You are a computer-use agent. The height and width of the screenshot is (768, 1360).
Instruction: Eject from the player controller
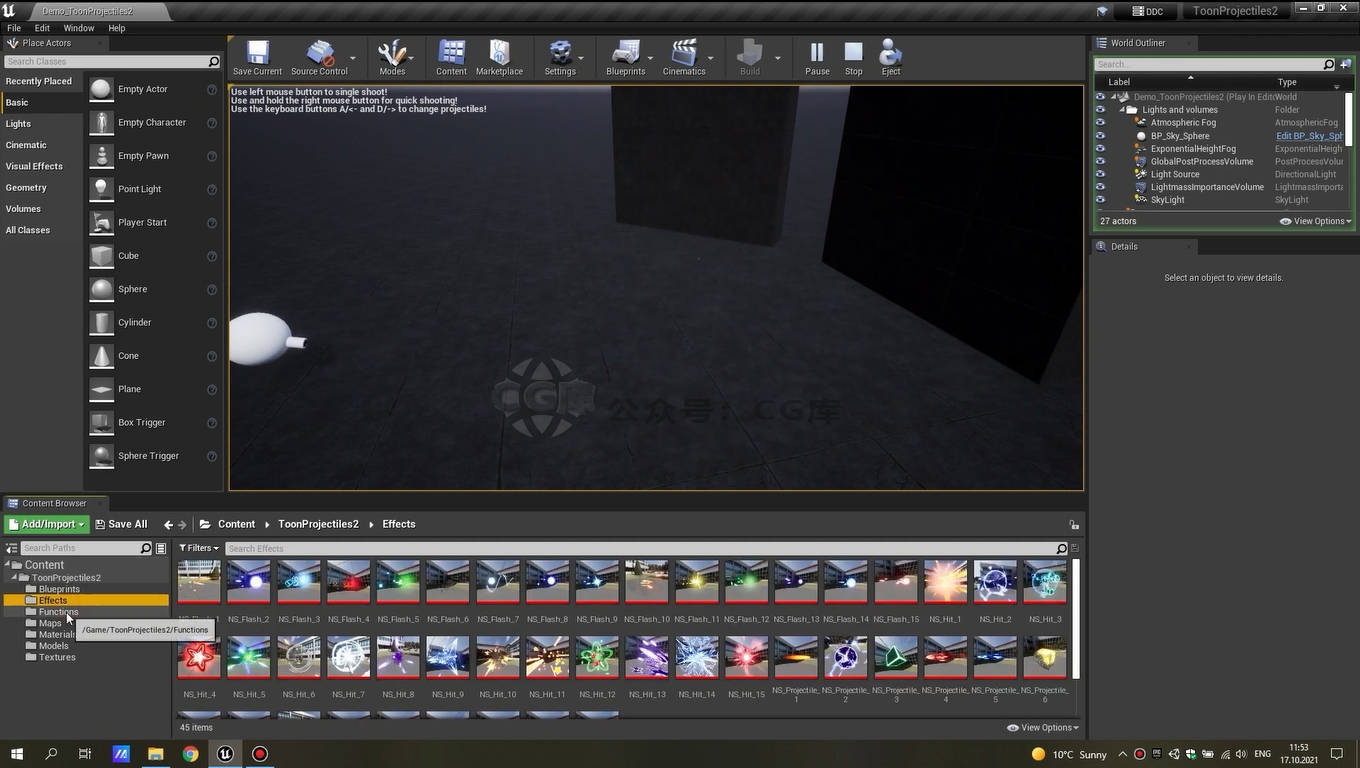tap(890, 56)
